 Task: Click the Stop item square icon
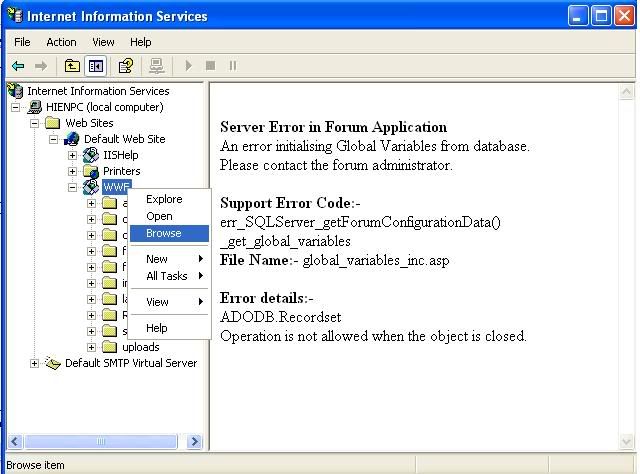(210, 66)
